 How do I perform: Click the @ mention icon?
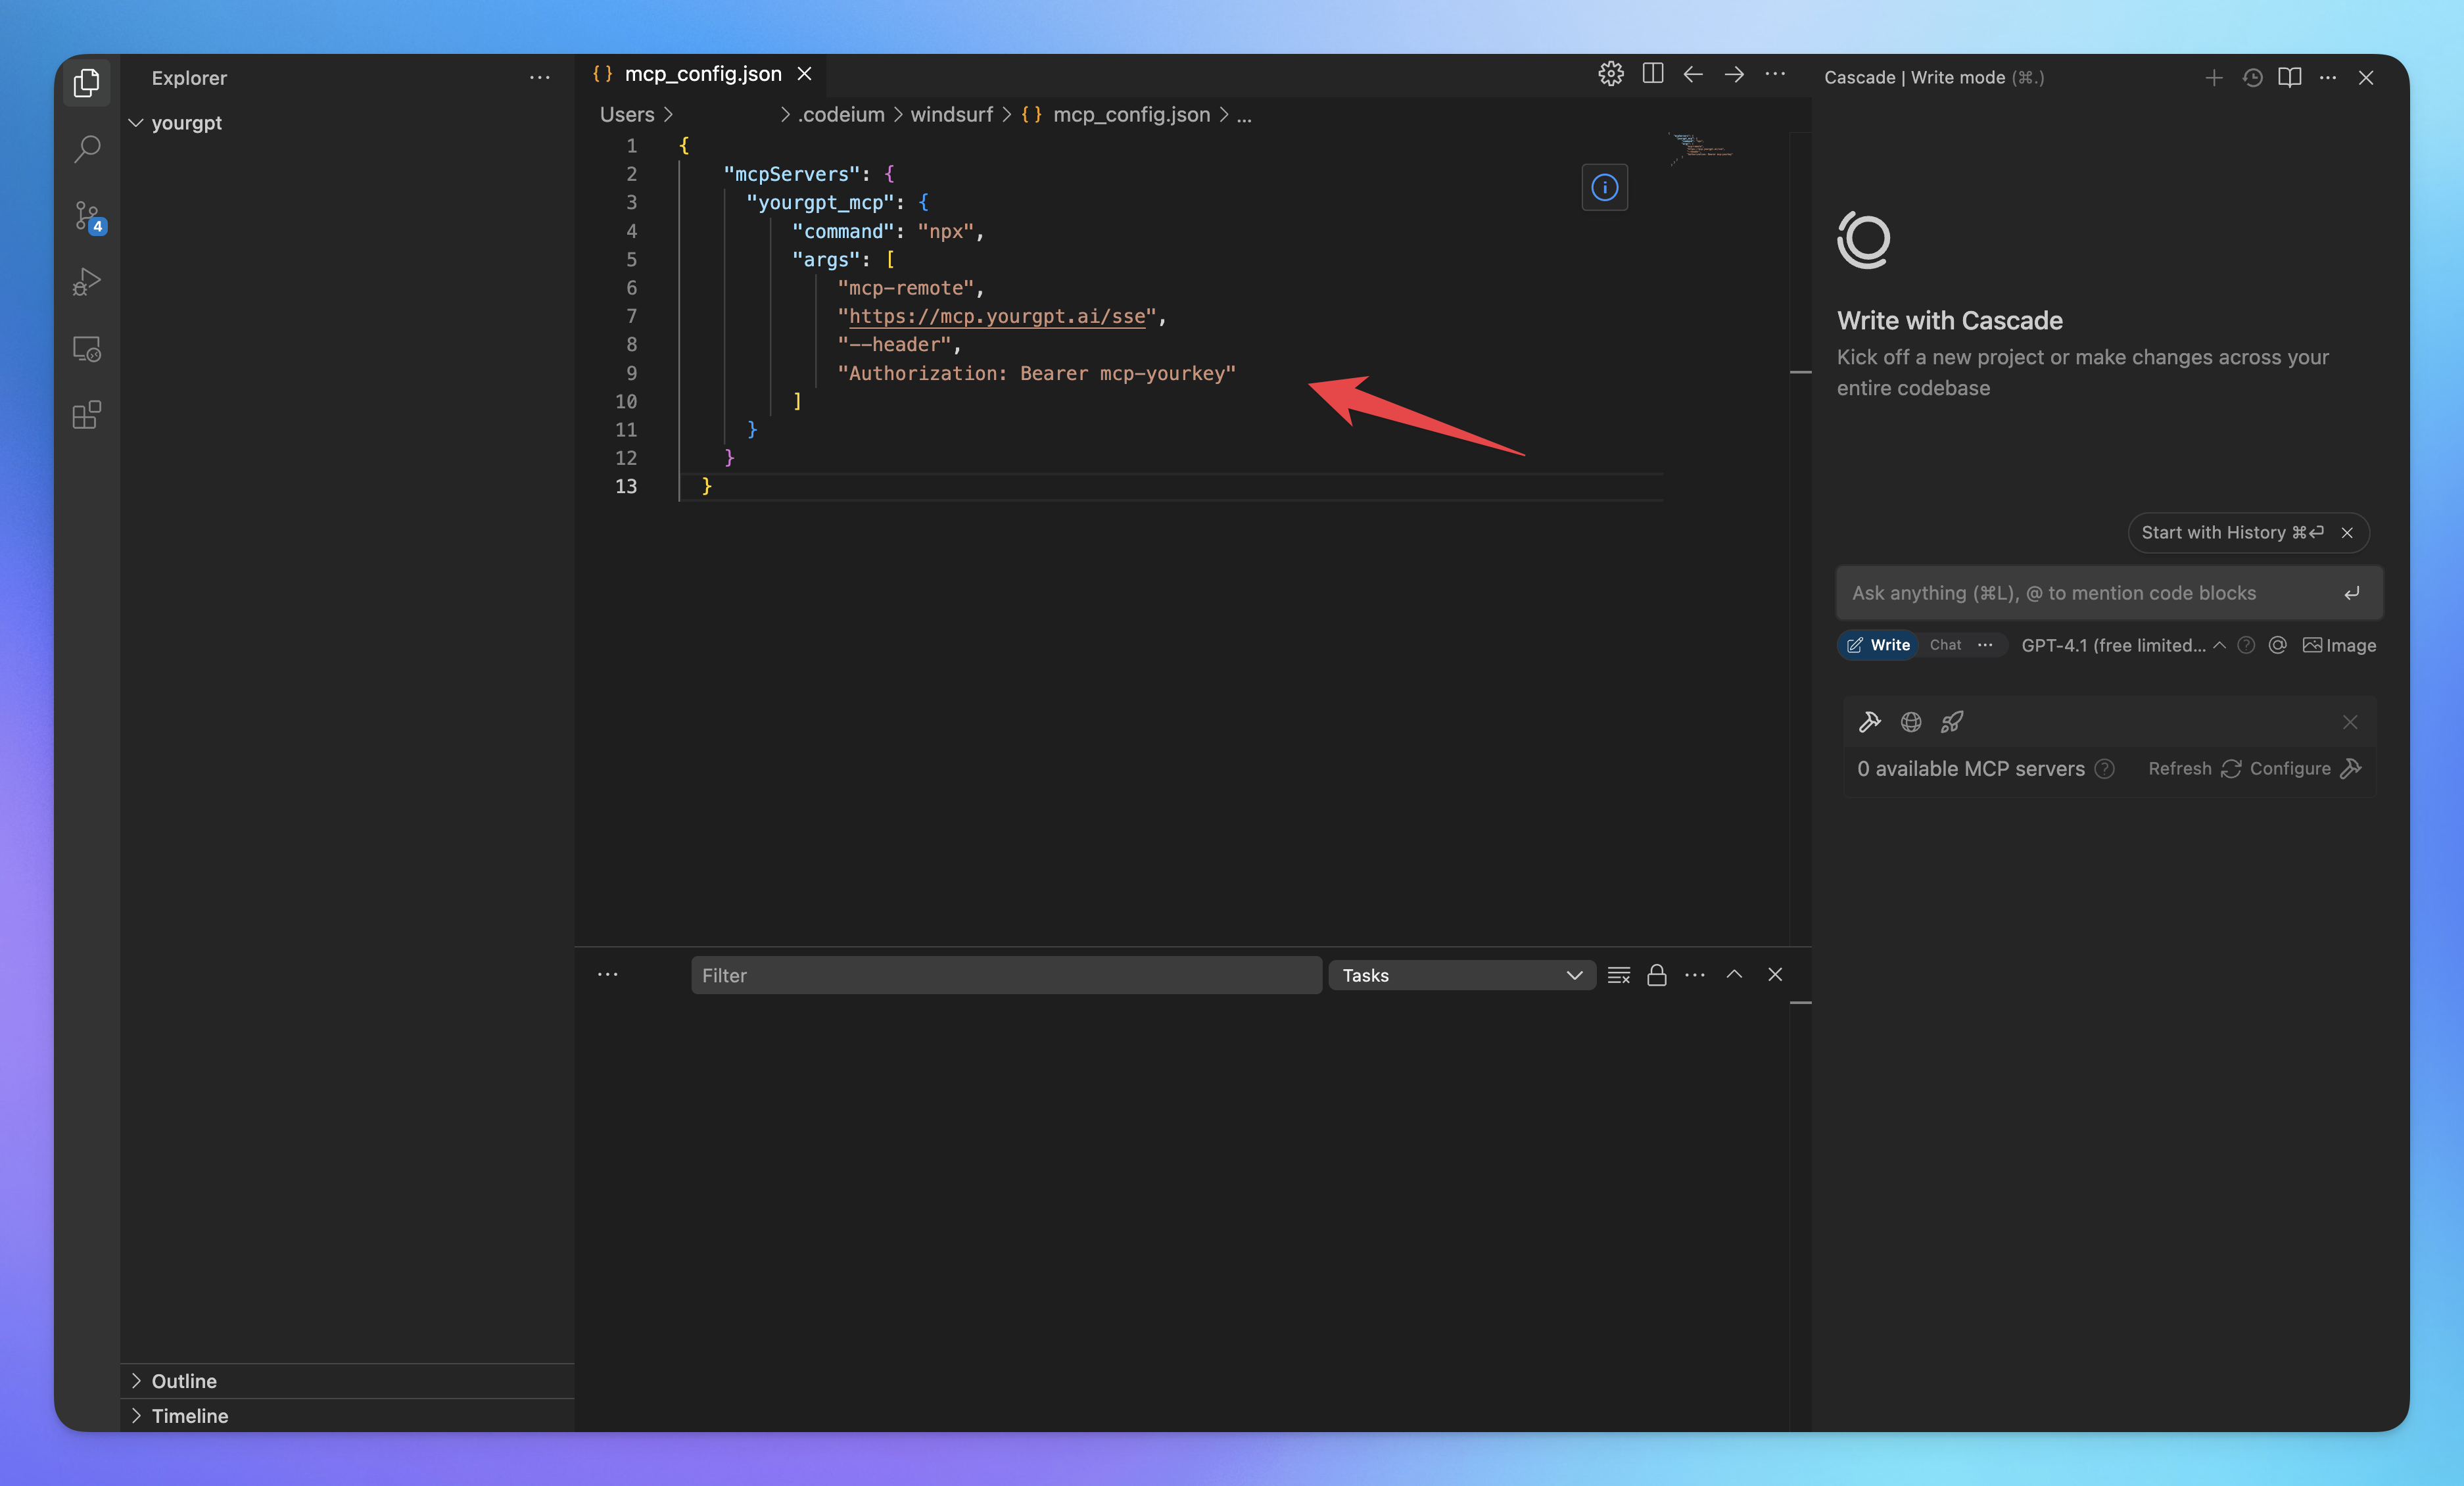point(2278,645)
